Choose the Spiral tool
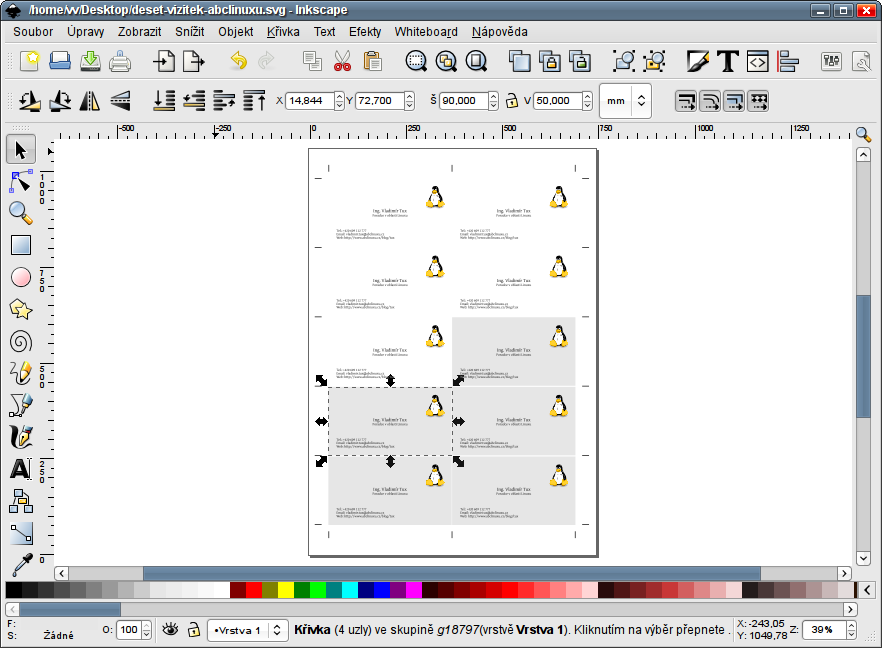The image size is (882, 648). [21, 341]
